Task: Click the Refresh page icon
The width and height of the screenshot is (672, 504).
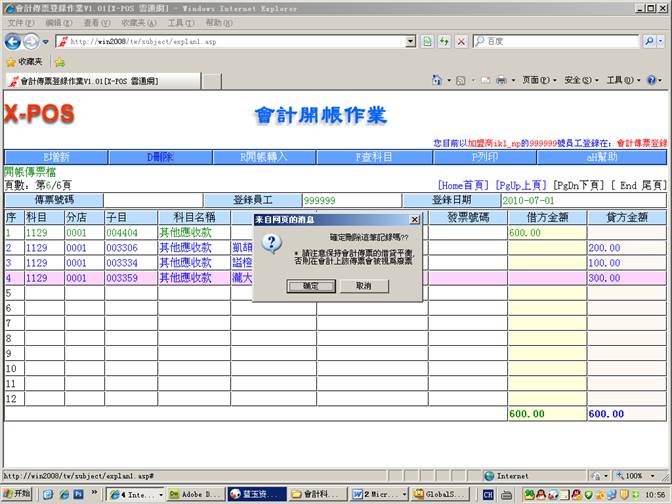Action: point(443,41)
